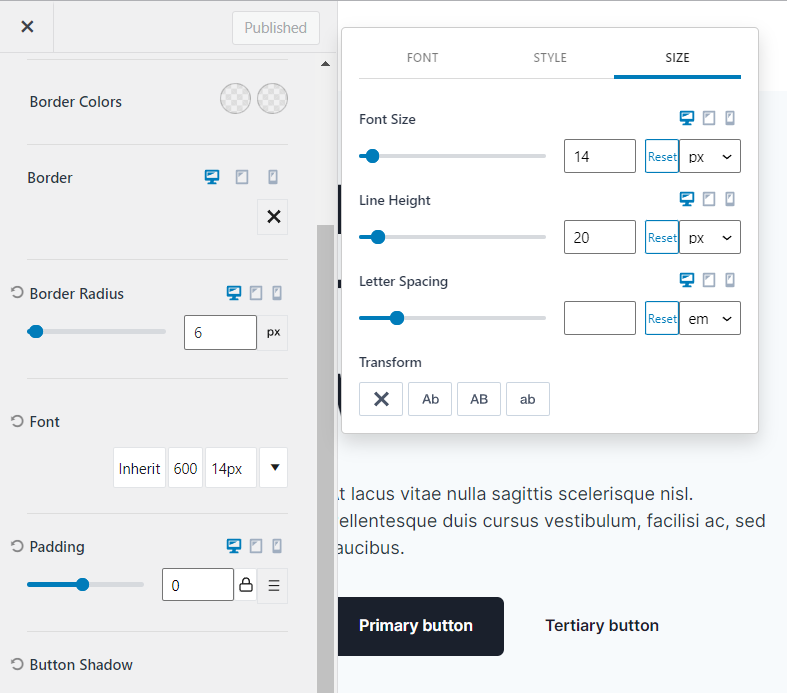The height and width of the screenshot is (693, 787).
Task: Switch to the FONT tab
Action: point(422,58)
